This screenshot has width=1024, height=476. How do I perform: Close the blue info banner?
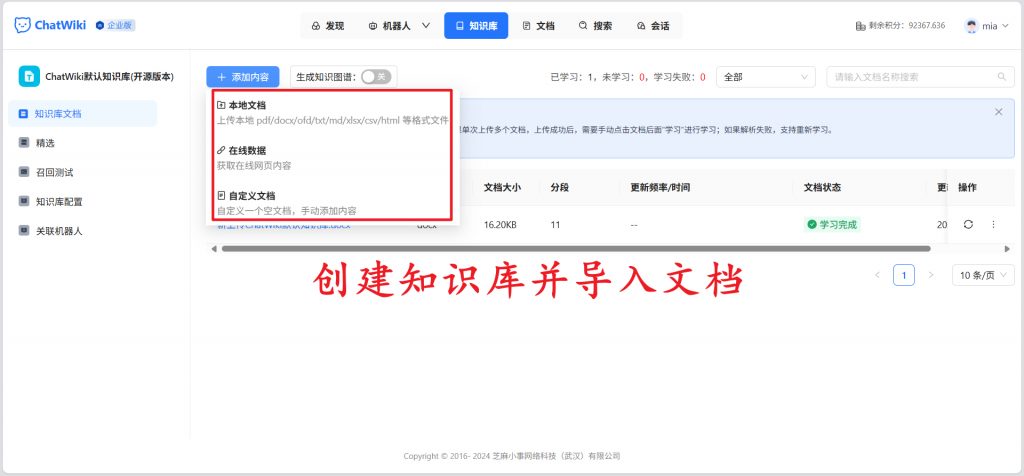click(998, 112)
